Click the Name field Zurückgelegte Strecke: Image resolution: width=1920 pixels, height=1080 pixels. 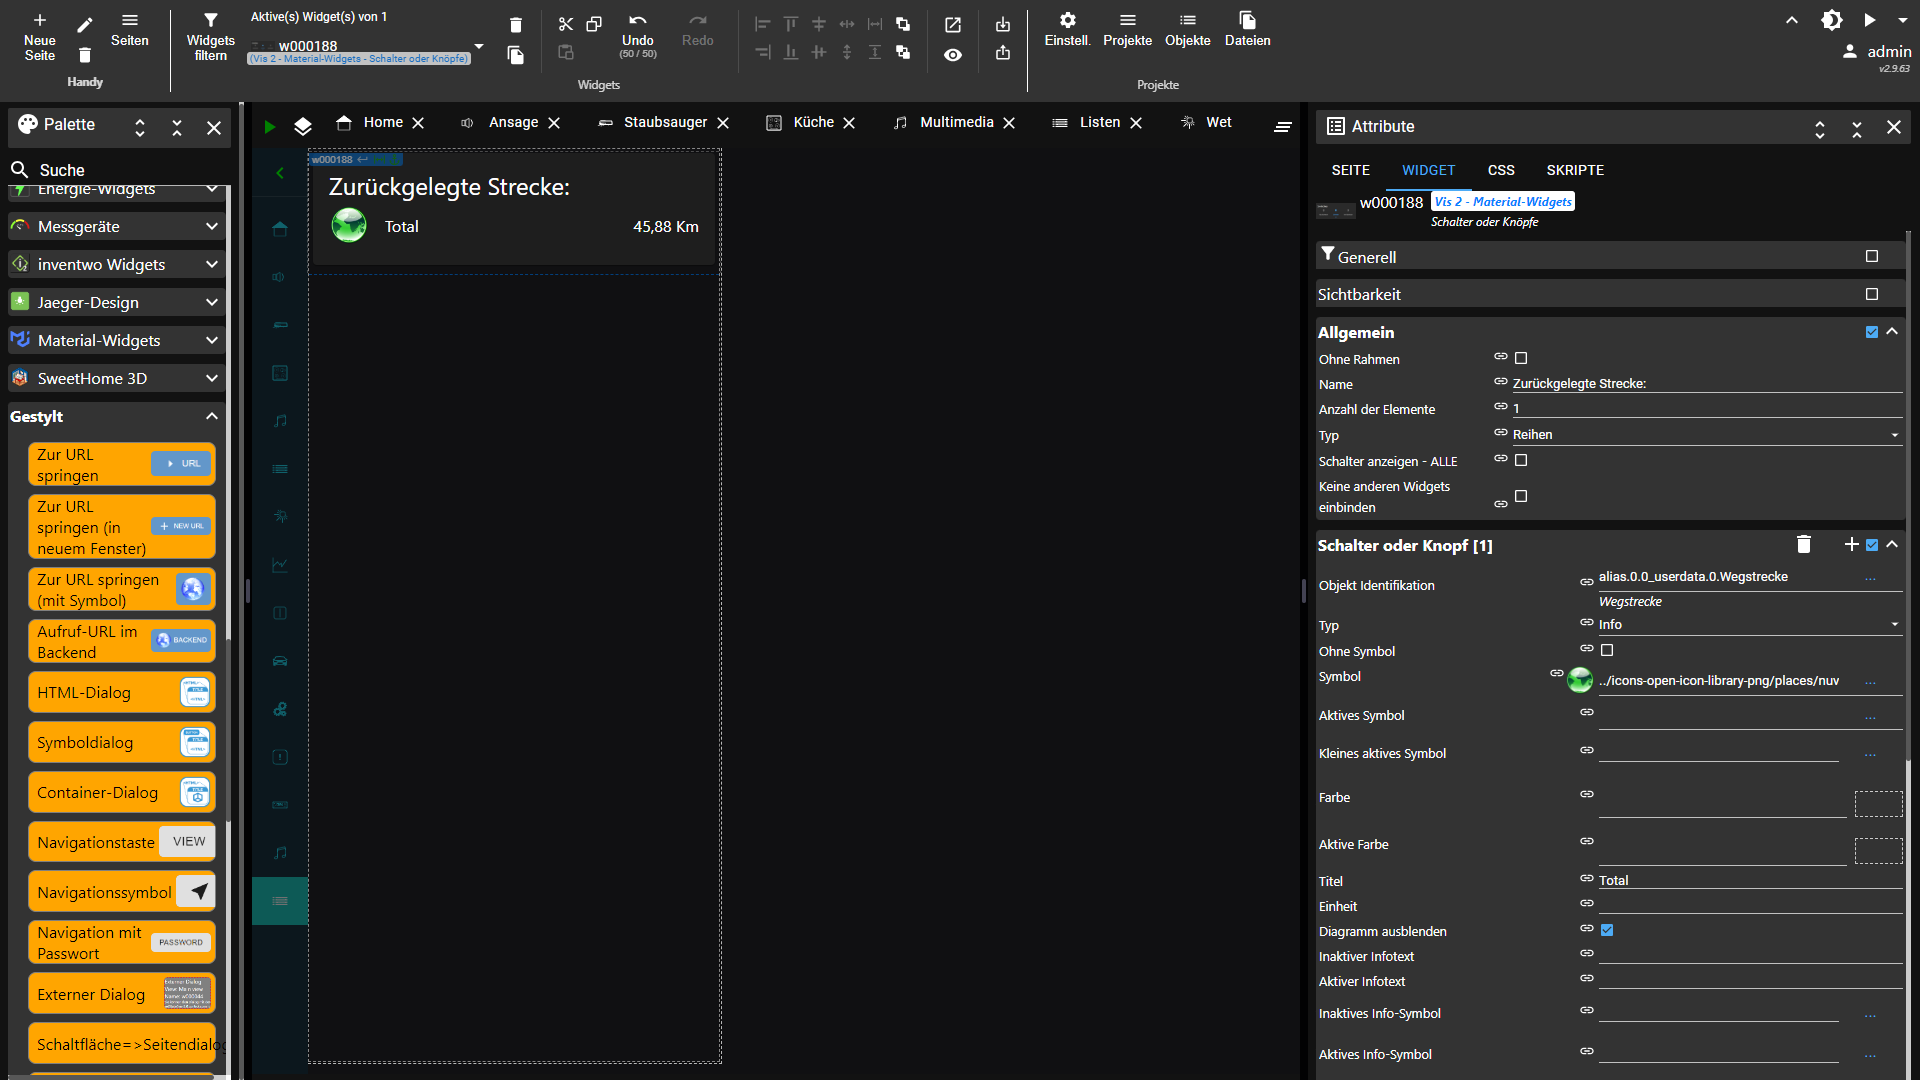(x=1707, y=383)
